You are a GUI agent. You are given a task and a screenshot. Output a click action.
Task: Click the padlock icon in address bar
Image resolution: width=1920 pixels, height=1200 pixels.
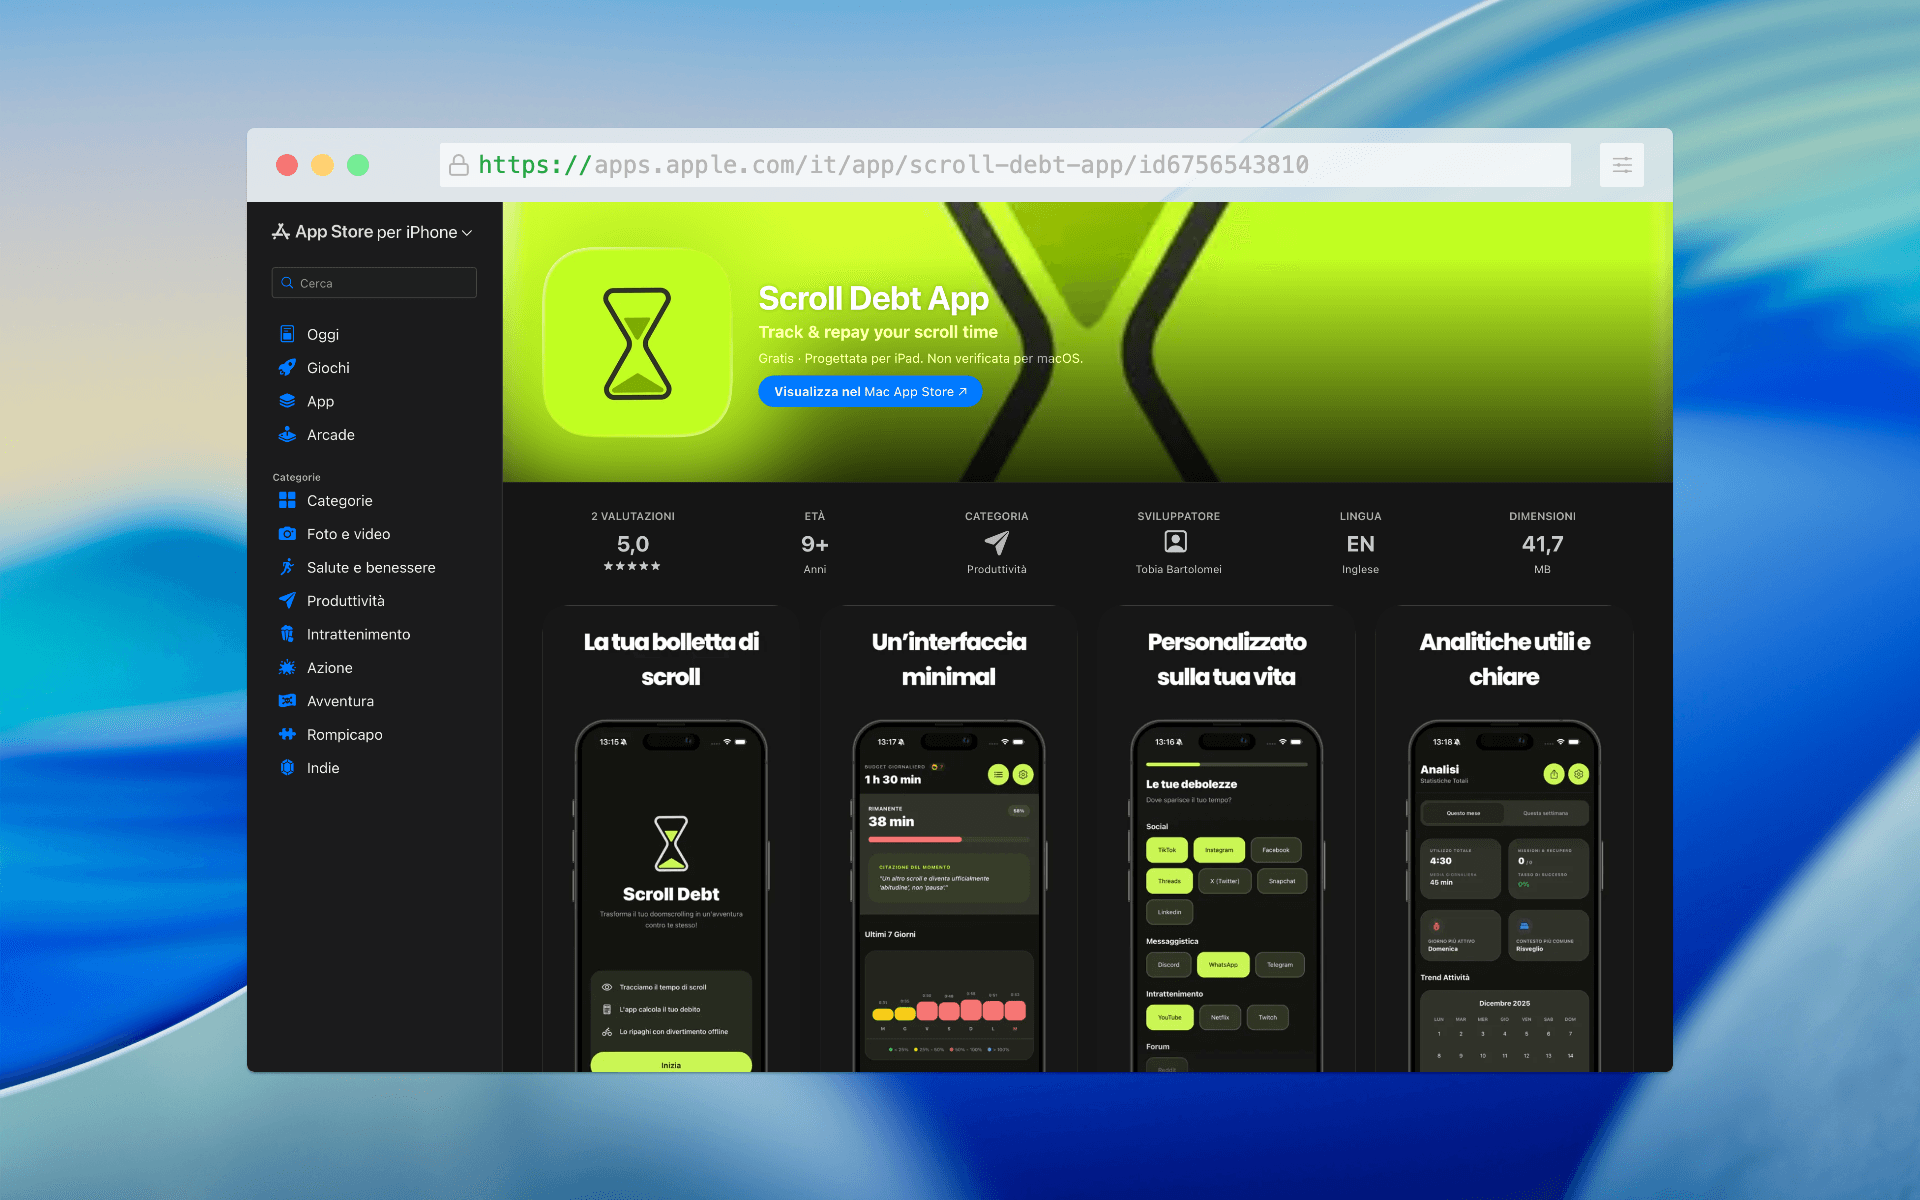(459, 165)
